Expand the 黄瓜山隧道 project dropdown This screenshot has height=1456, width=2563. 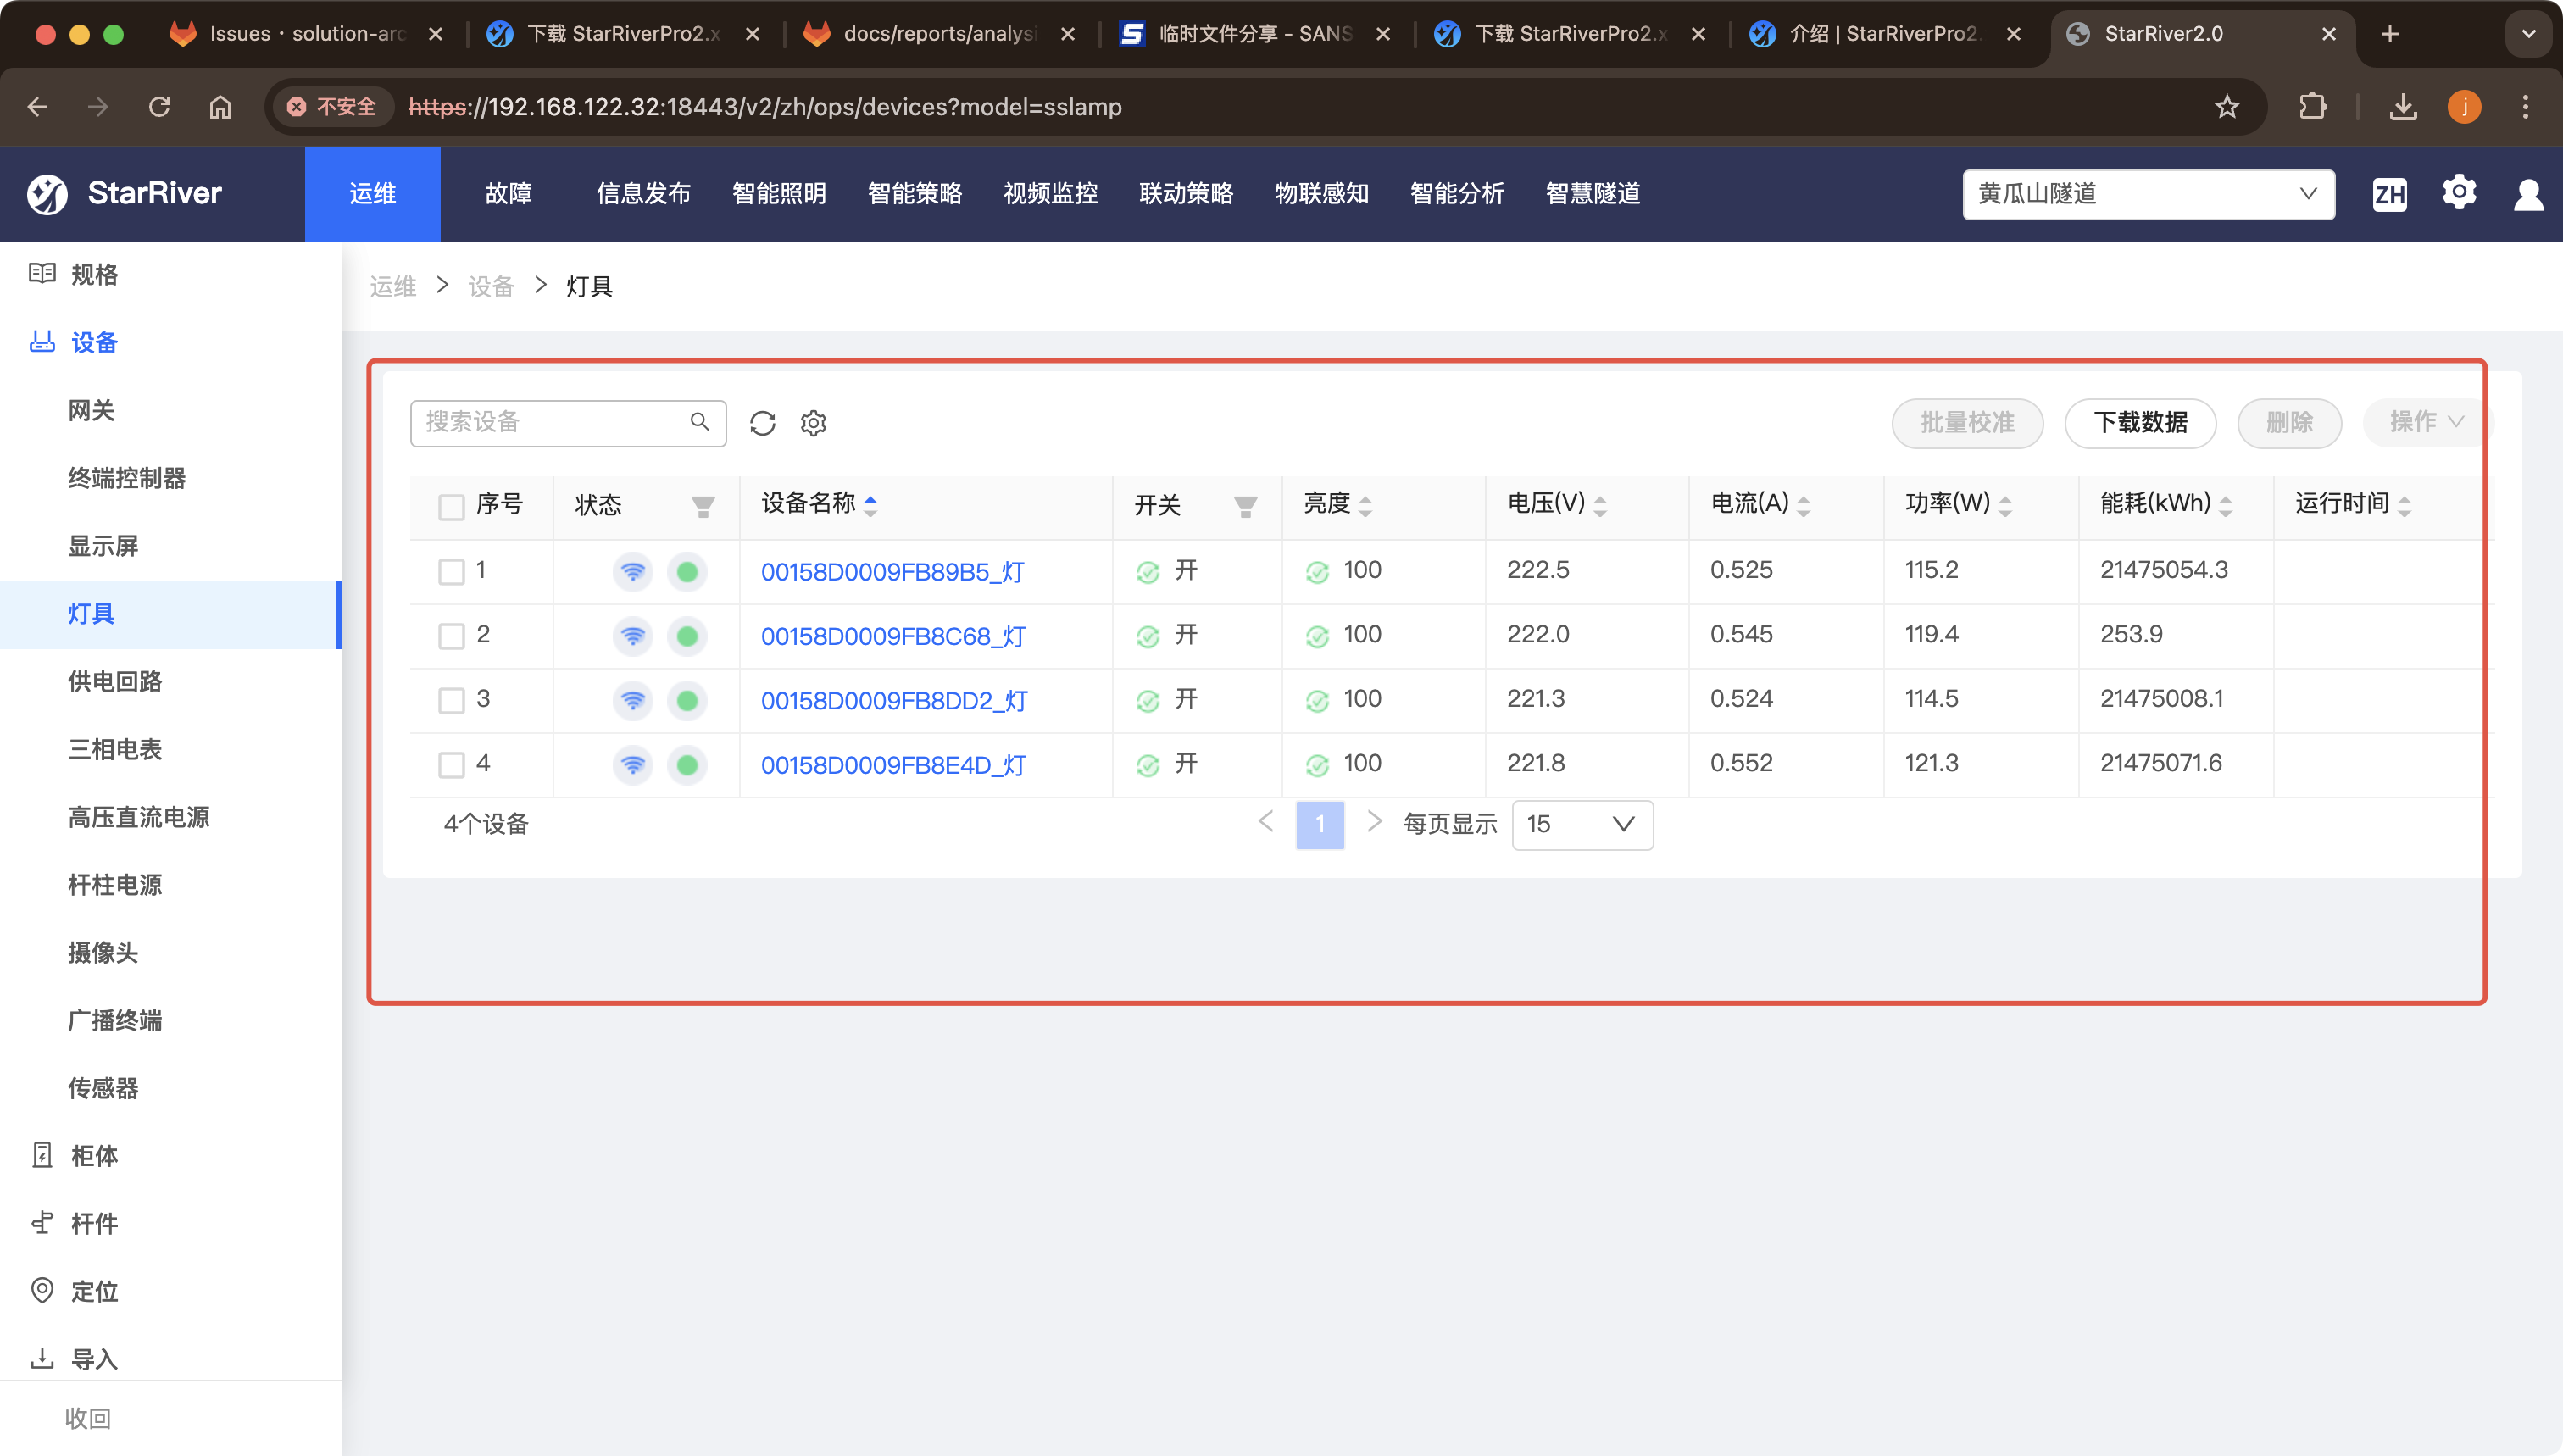click(2148, 194)
